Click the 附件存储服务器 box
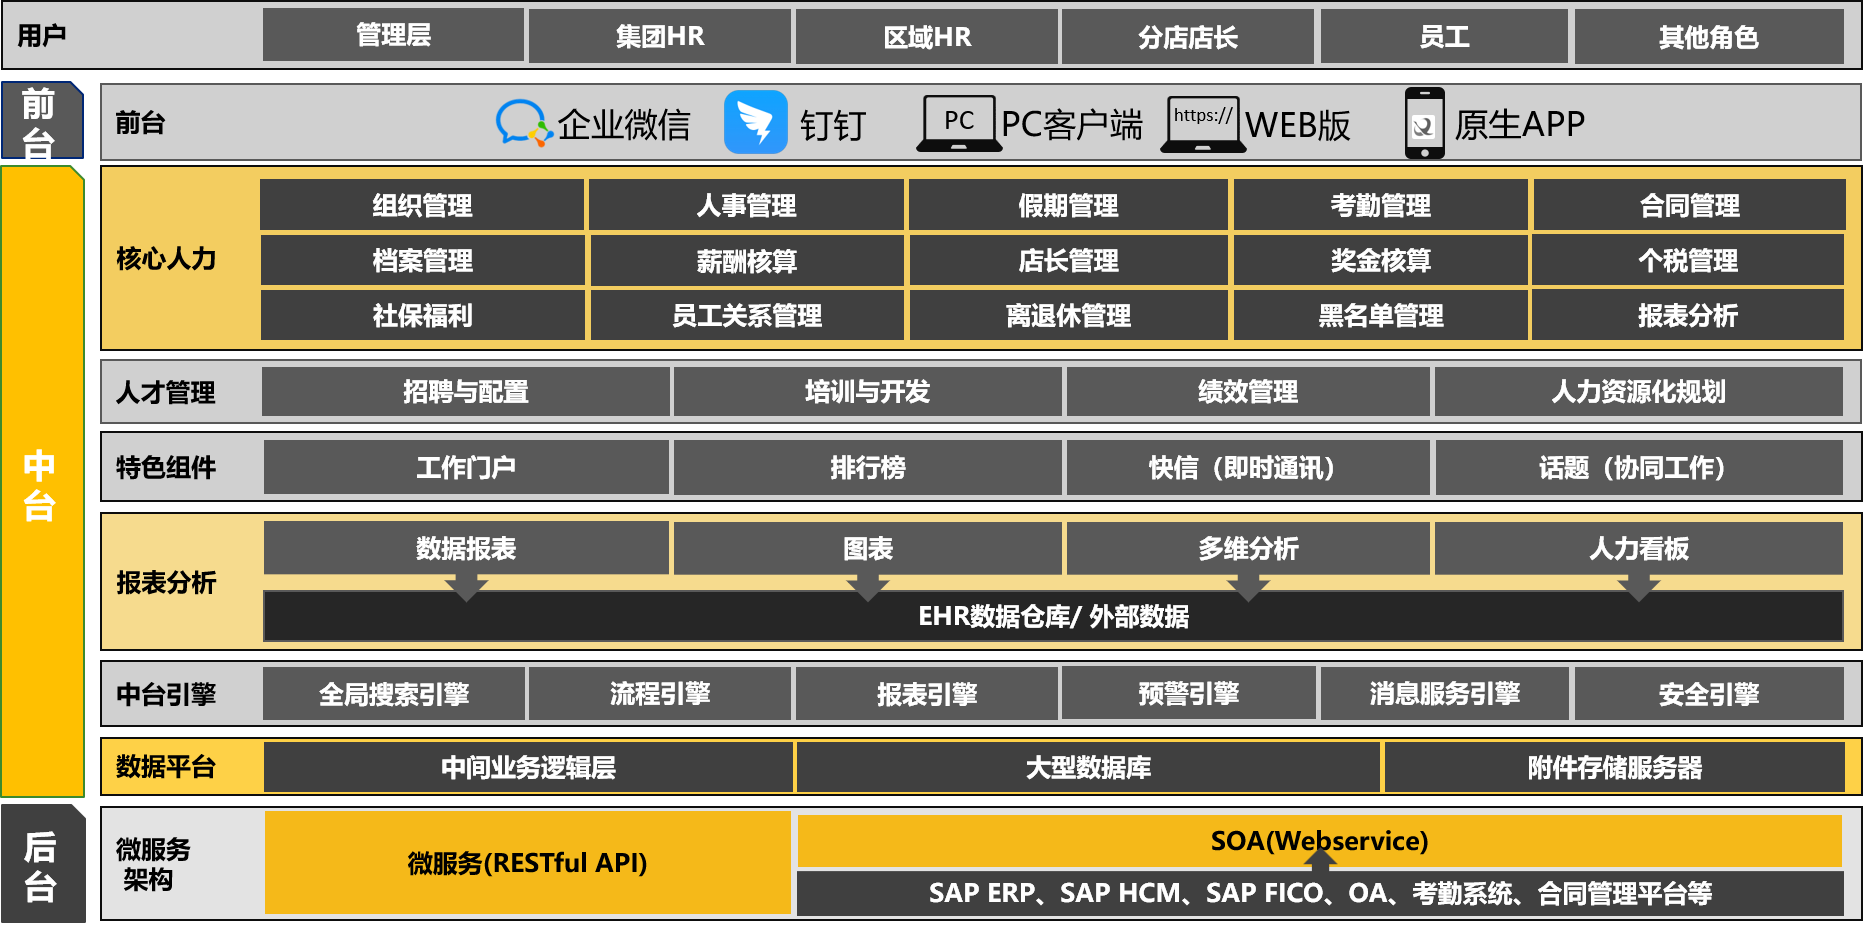The height and width of the screenshot is (927, 1863). coord(1614,767)
